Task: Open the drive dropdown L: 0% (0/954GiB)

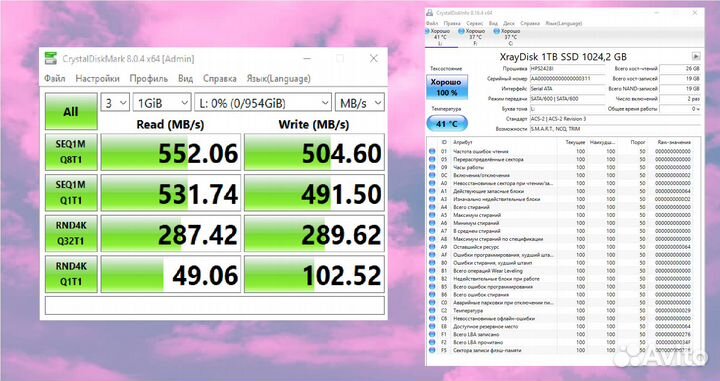Action: 263,103
